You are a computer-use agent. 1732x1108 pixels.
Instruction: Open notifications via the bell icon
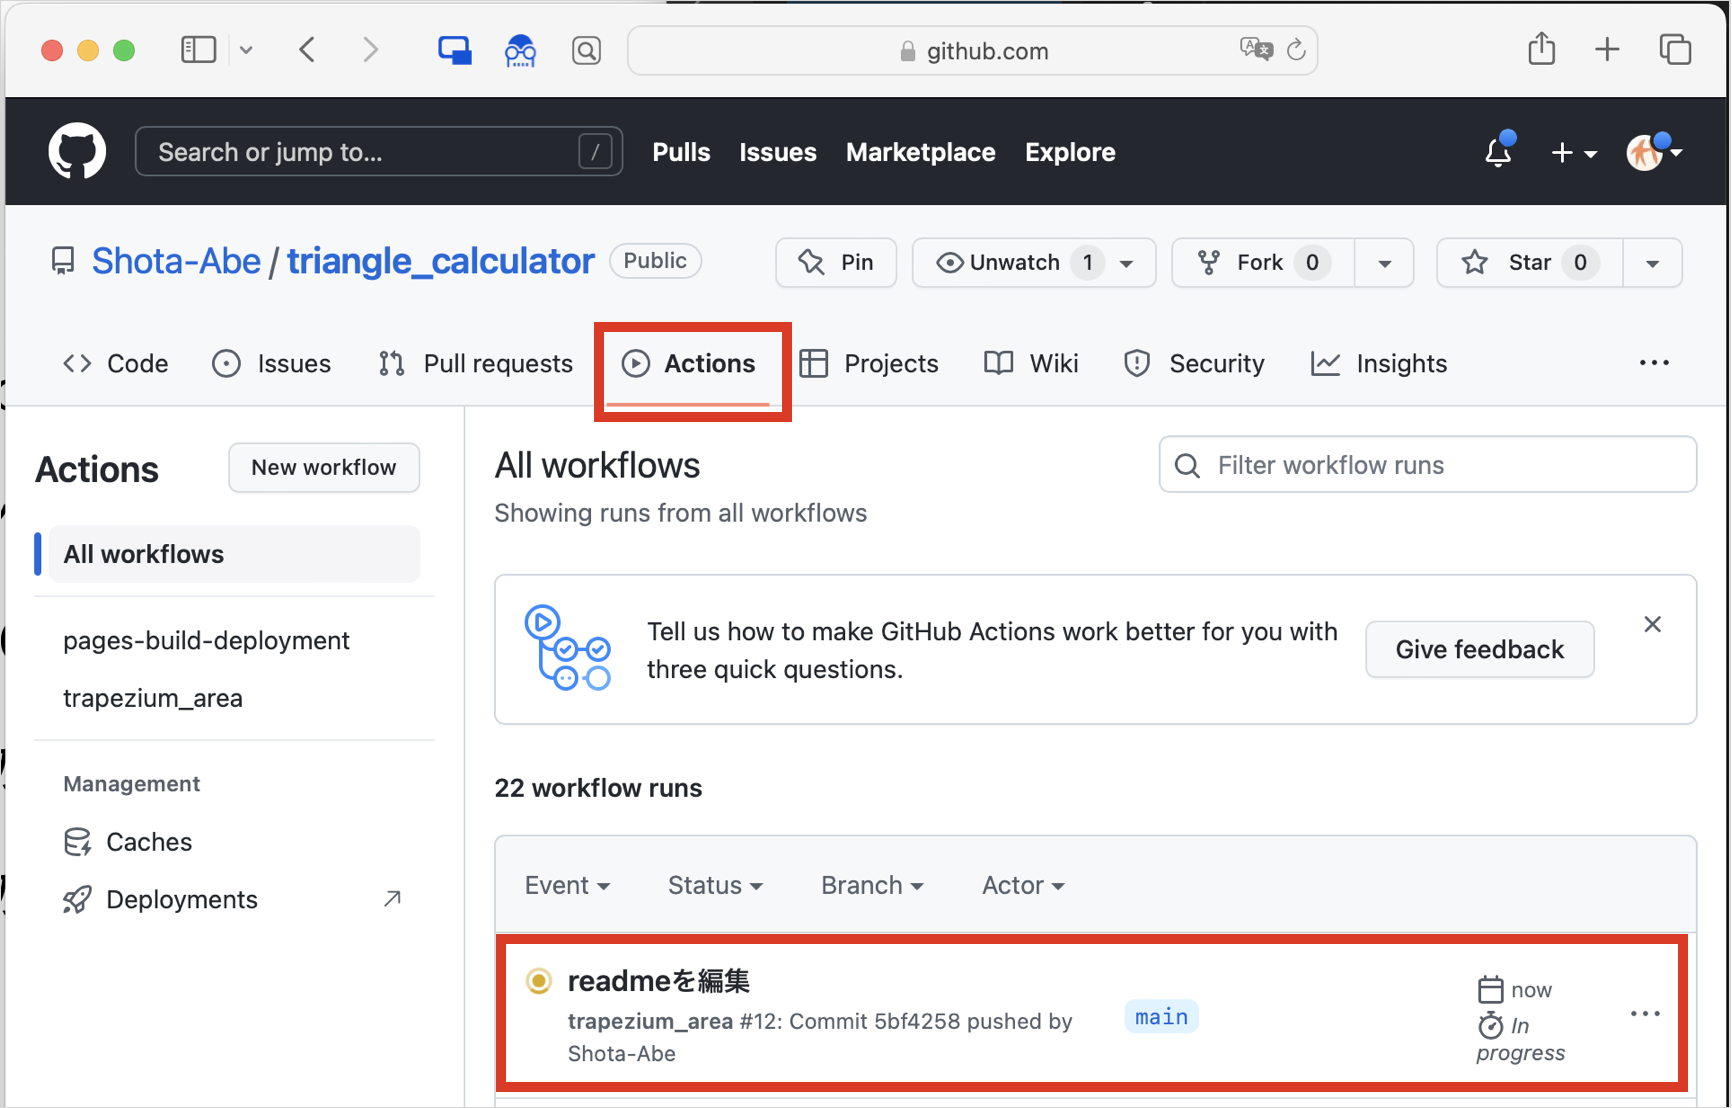pyautogui.click(x=1497, y=152)
